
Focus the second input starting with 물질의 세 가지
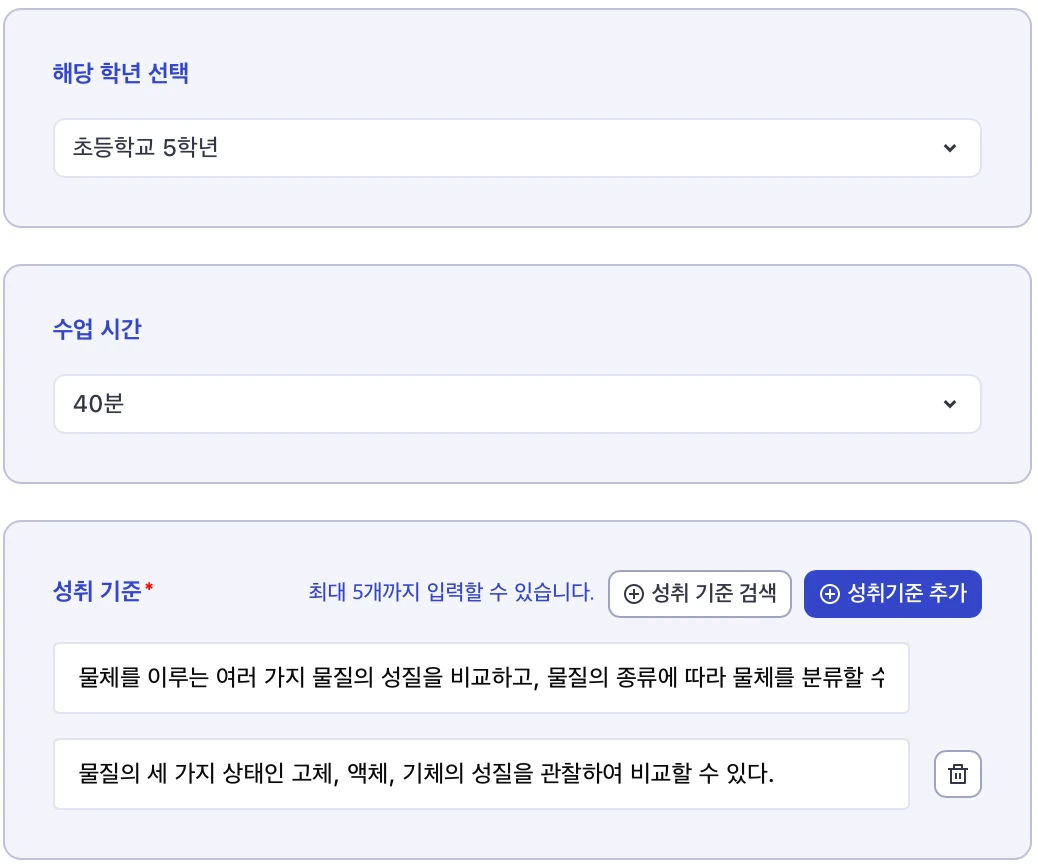(x=481, y=774)
